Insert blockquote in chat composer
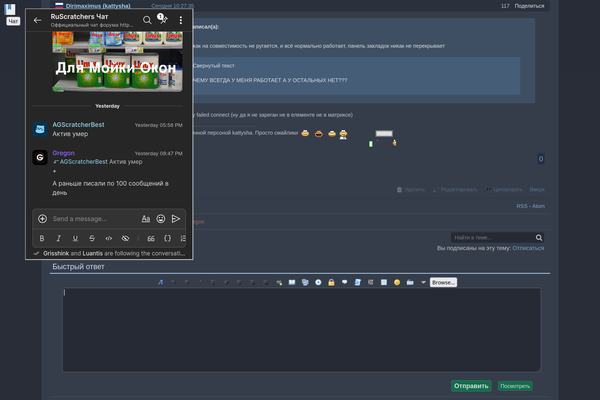This screenshot has width=600, height=400. click(x=151, y=239)
